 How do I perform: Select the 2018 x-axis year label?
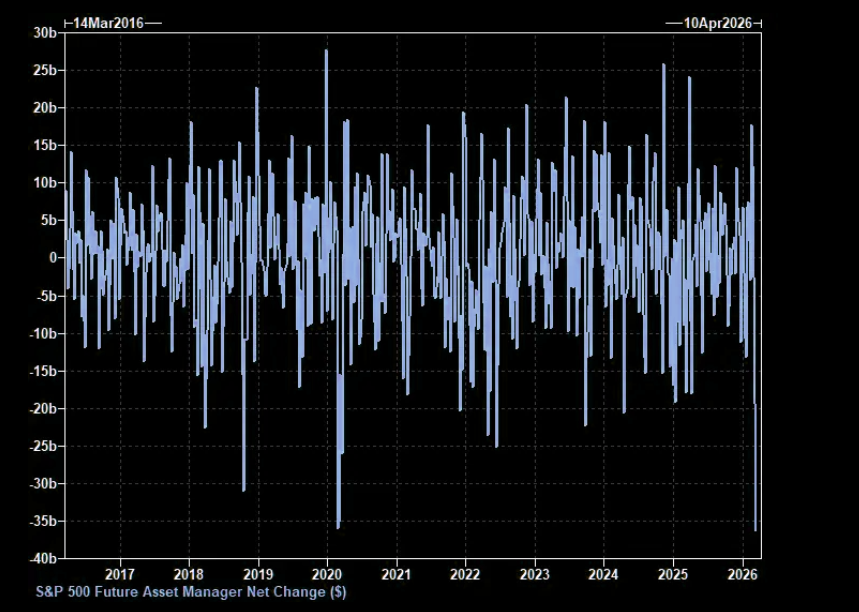[189, 574]
